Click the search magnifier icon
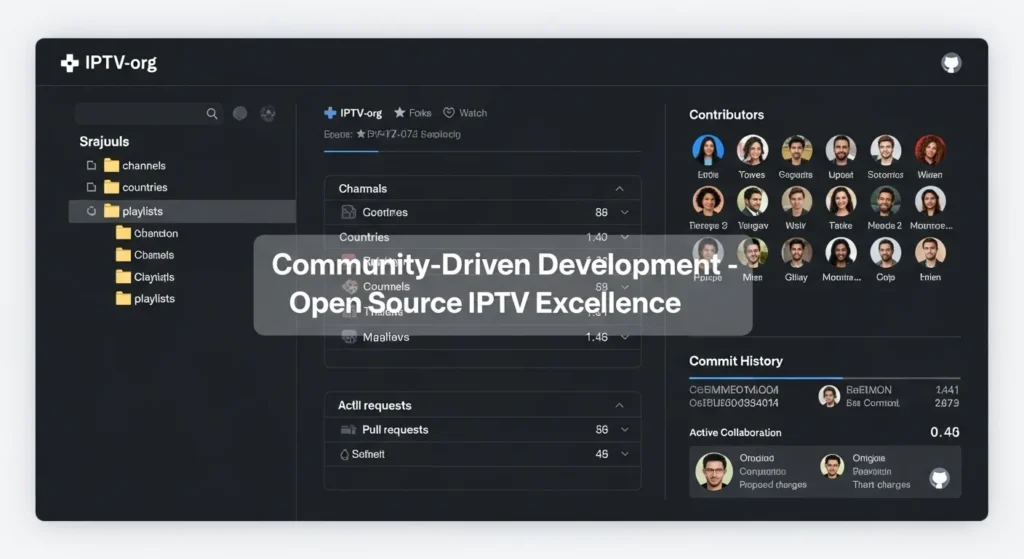 coord(212,114)
